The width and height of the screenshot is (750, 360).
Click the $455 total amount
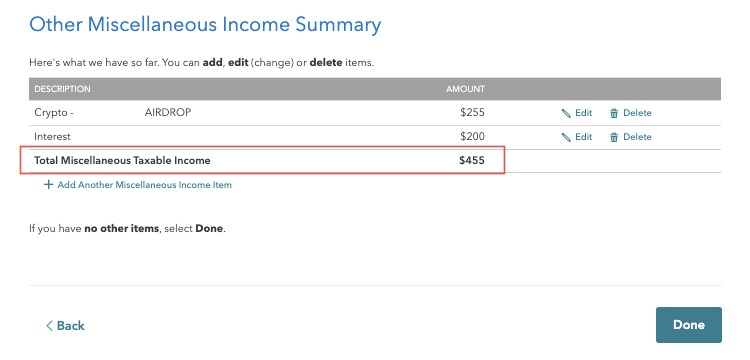coord(472,160)
